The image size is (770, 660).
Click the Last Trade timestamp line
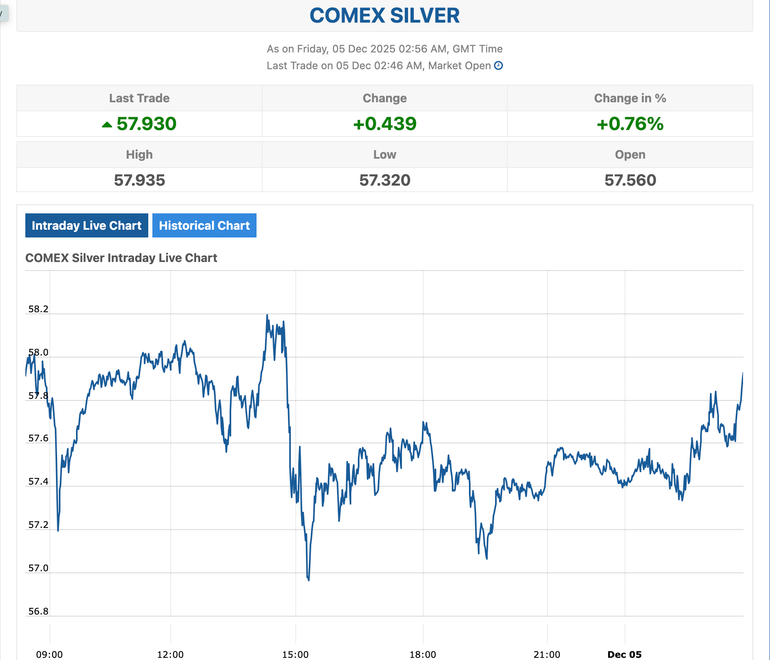(x=379, y=66)
